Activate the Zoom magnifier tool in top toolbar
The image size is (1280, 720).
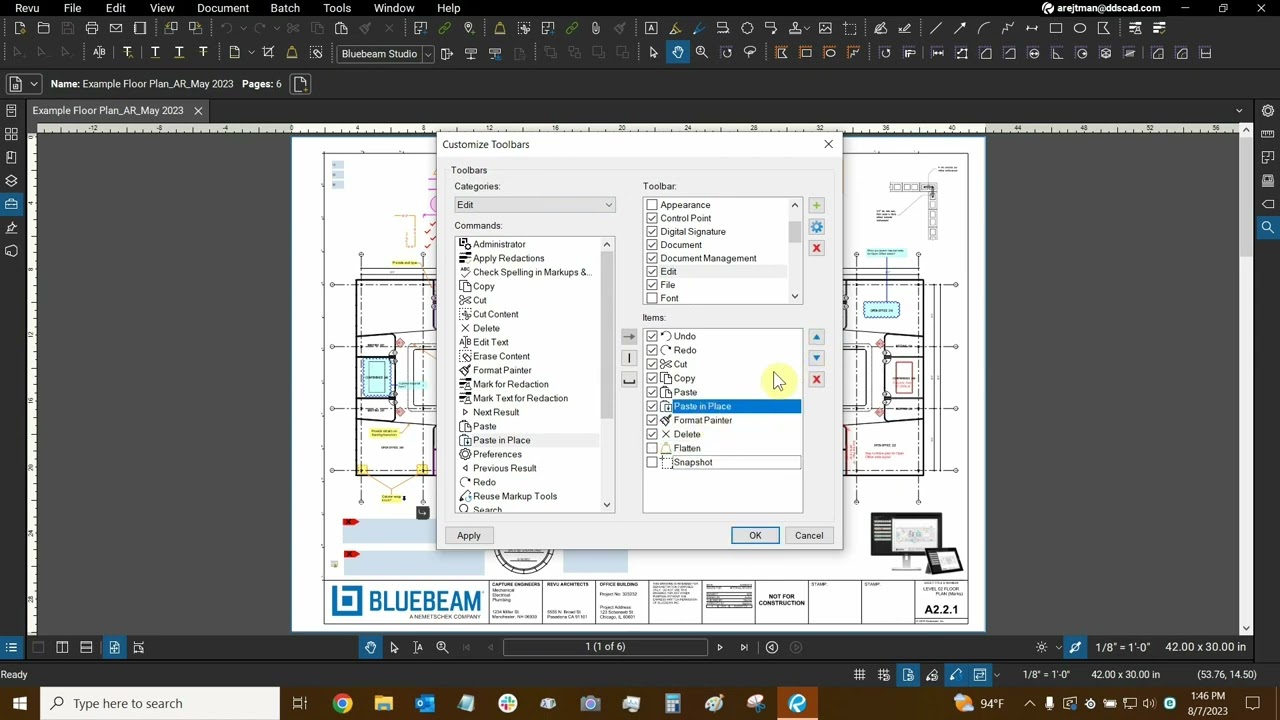tap(702, 53)
